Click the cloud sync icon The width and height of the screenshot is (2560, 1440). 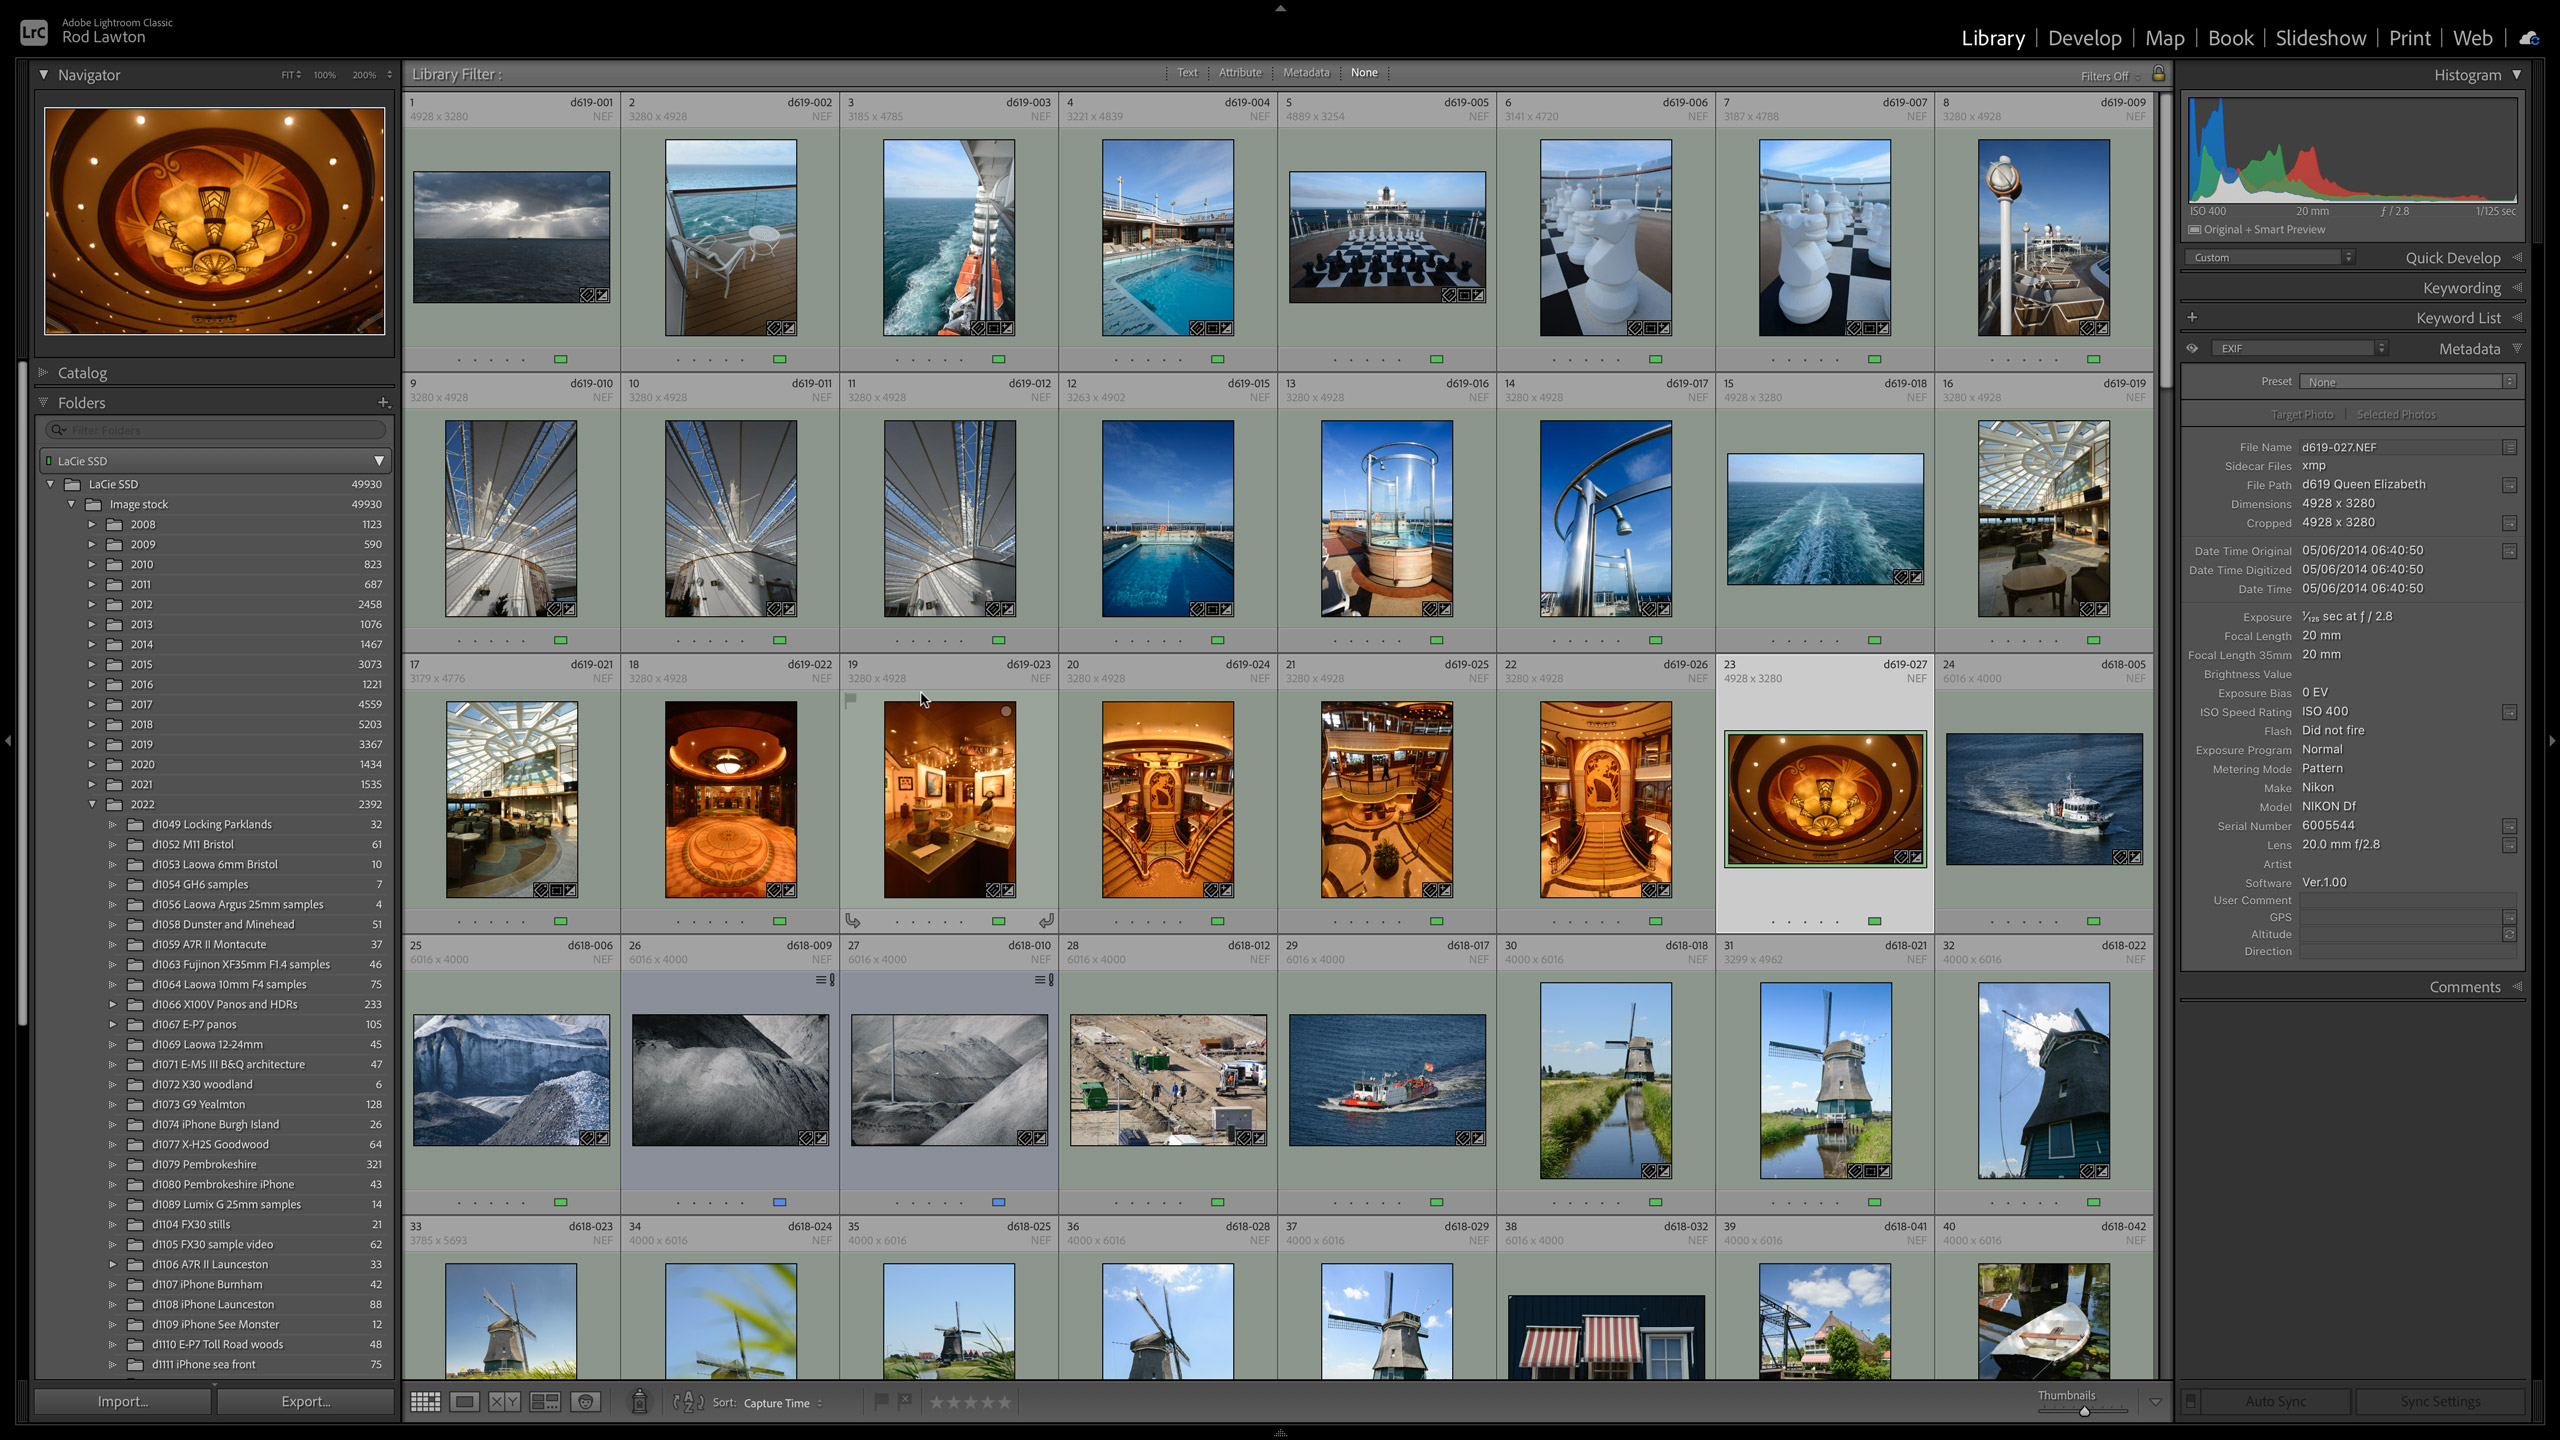pyautogui.click(x=2529, y=38)
